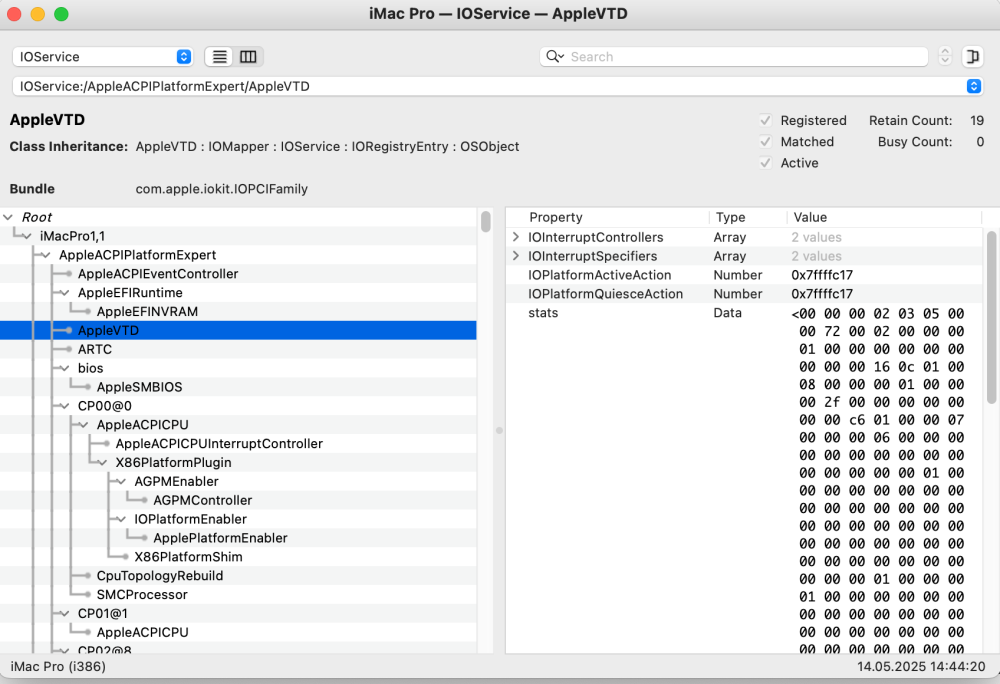The width and height of the screenshot is (1000, 684).
Task: Expand the IOInterruptControllers array
Action: pos(516,237)
